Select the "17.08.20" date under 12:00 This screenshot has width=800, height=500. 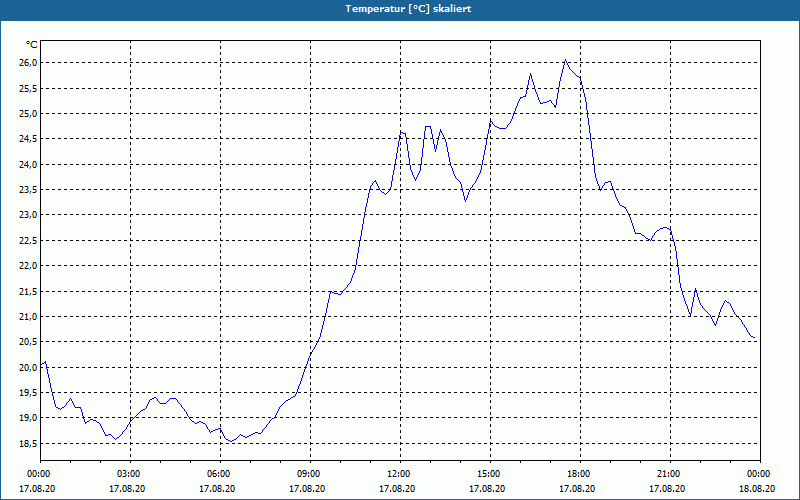tap(397, 488)
